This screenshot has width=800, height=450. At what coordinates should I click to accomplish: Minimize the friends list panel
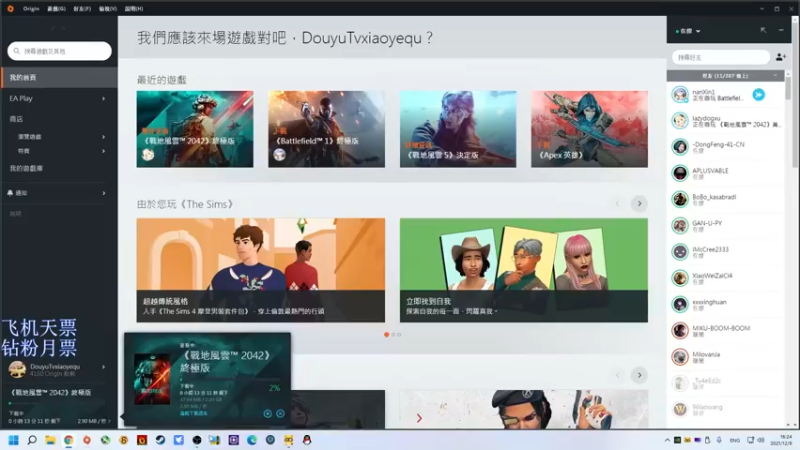tap(781, 30)
